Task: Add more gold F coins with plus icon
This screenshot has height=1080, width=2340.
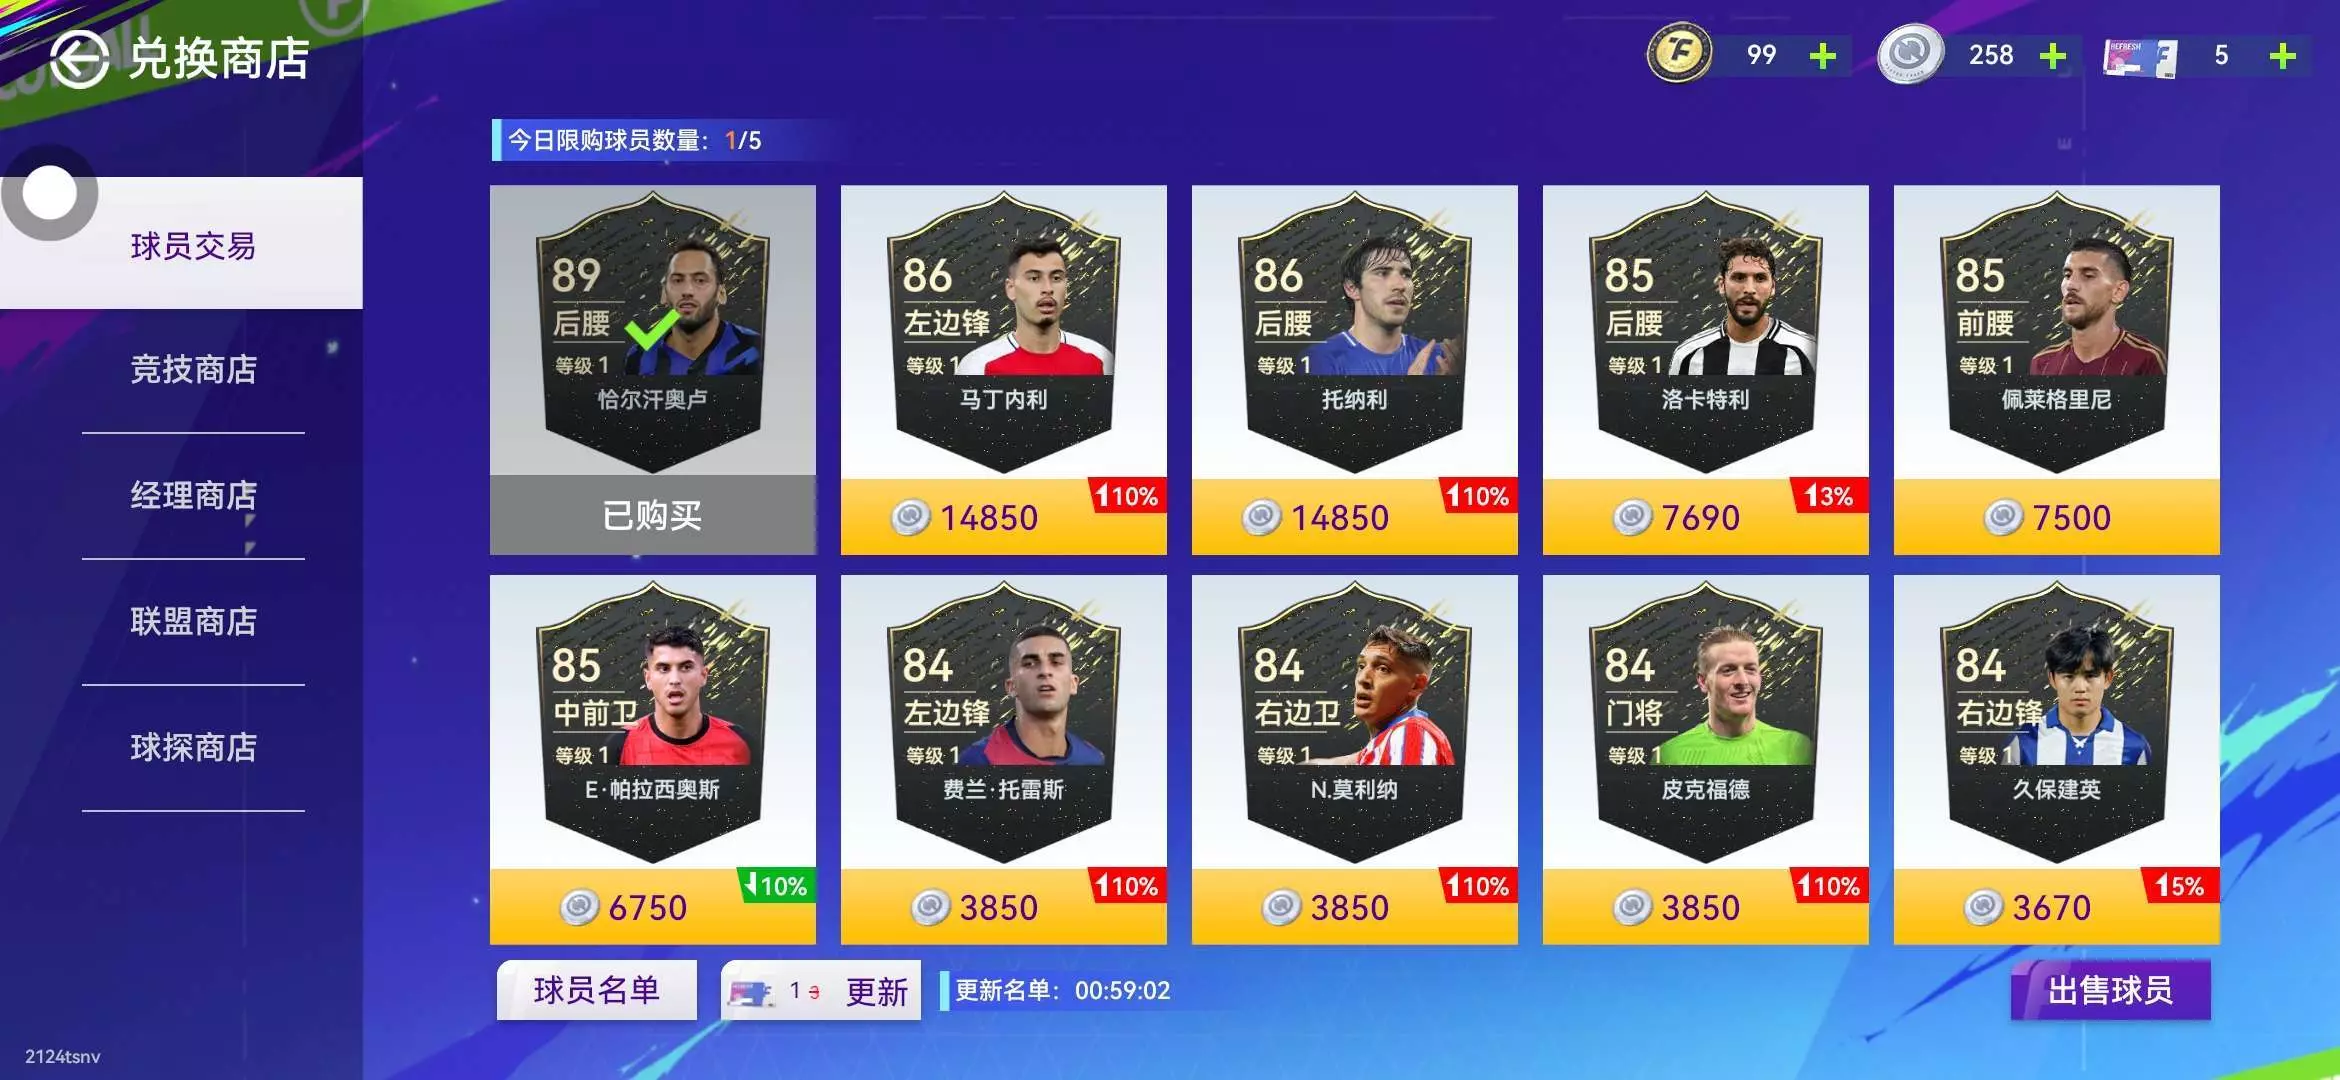Action: click(x=1823, y=56)
